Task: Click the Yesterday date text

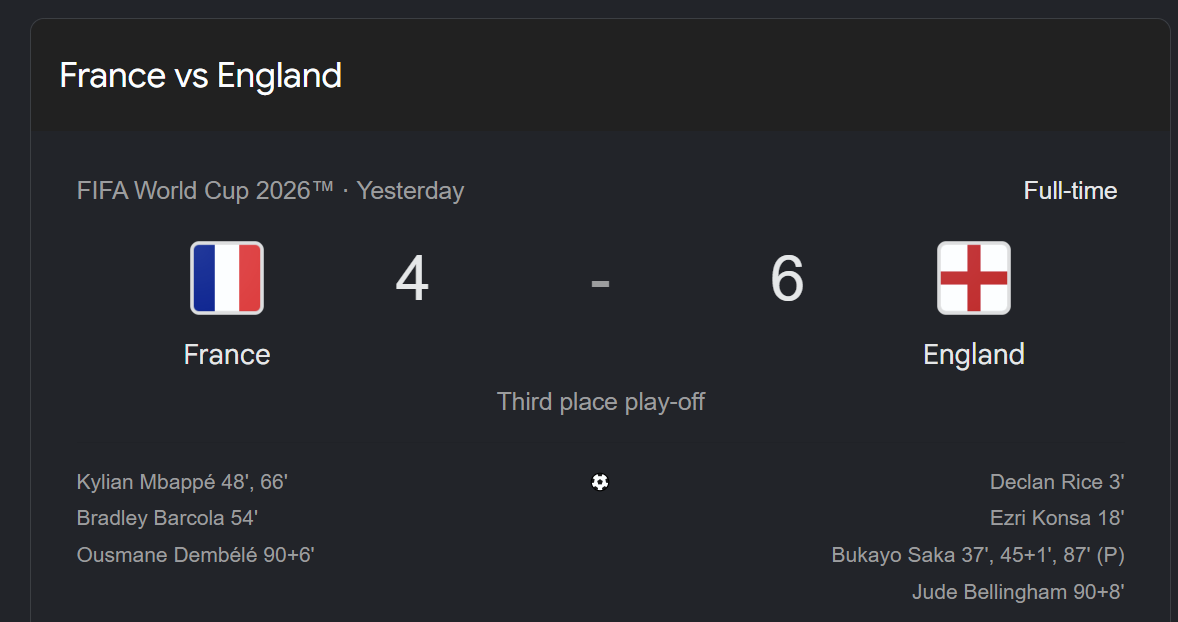Action: point(410,191)
